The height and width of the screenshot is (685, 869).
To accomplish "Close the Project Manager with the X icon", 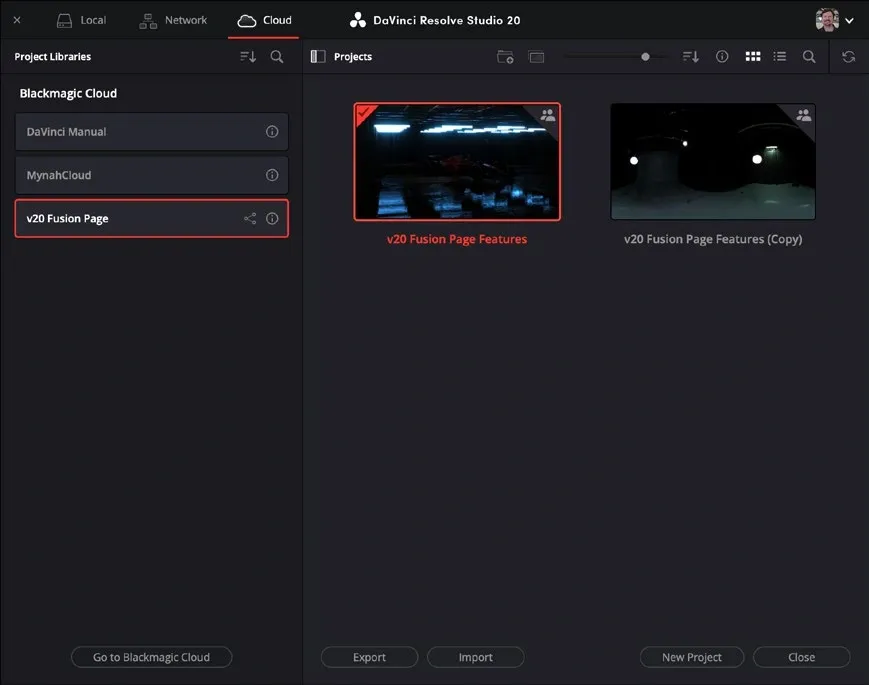I will tap(17, 20).
